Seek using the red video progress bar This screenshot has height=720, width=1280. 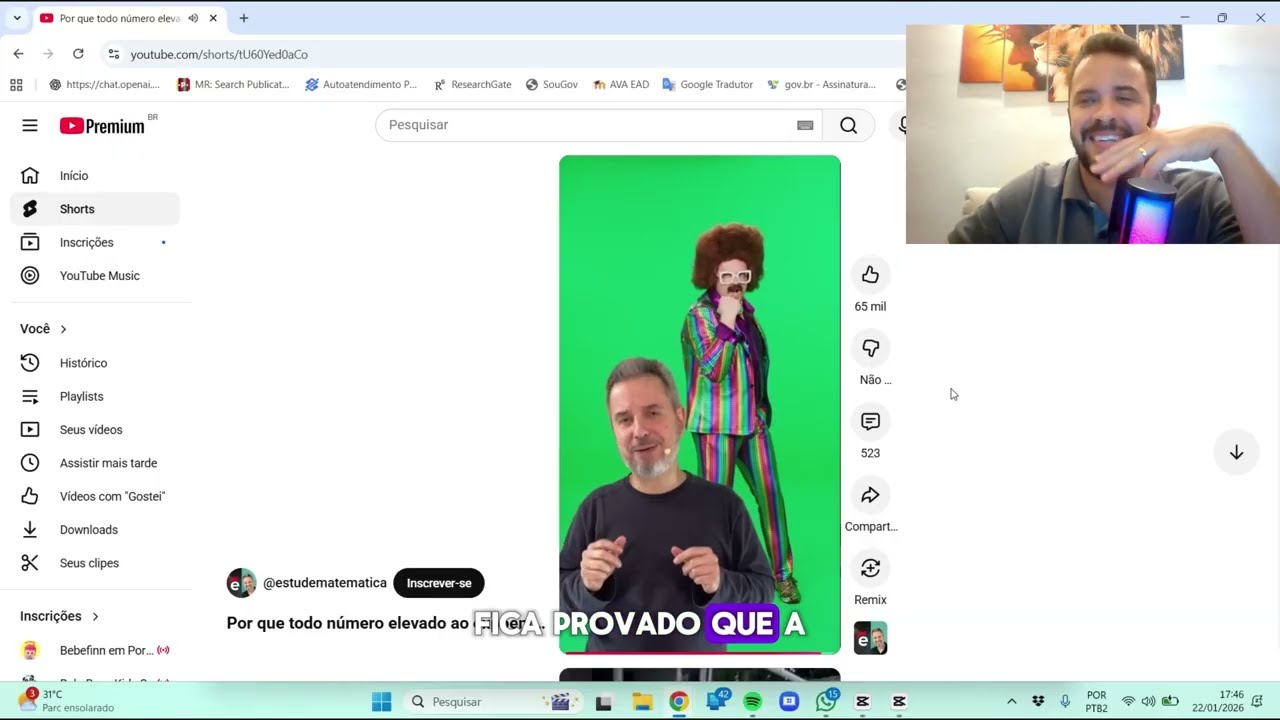[699, 653]
